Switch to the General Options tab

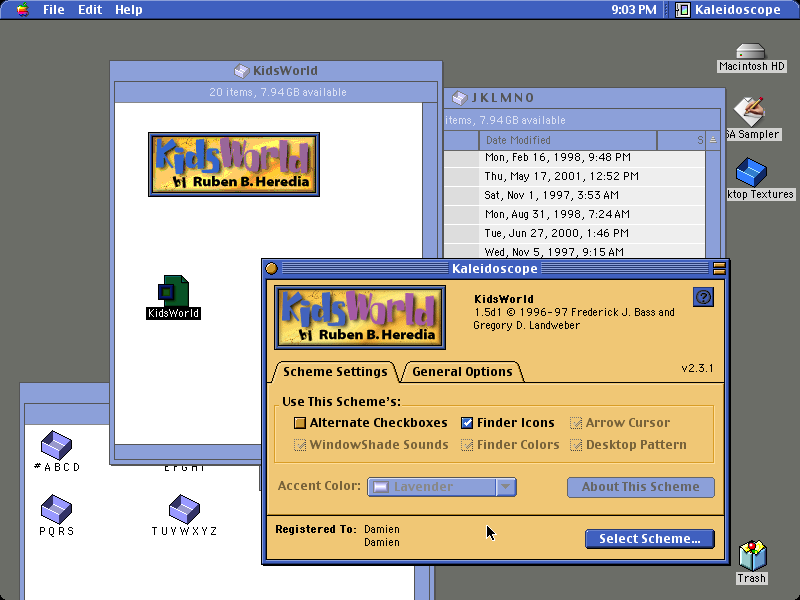(462, 371)
